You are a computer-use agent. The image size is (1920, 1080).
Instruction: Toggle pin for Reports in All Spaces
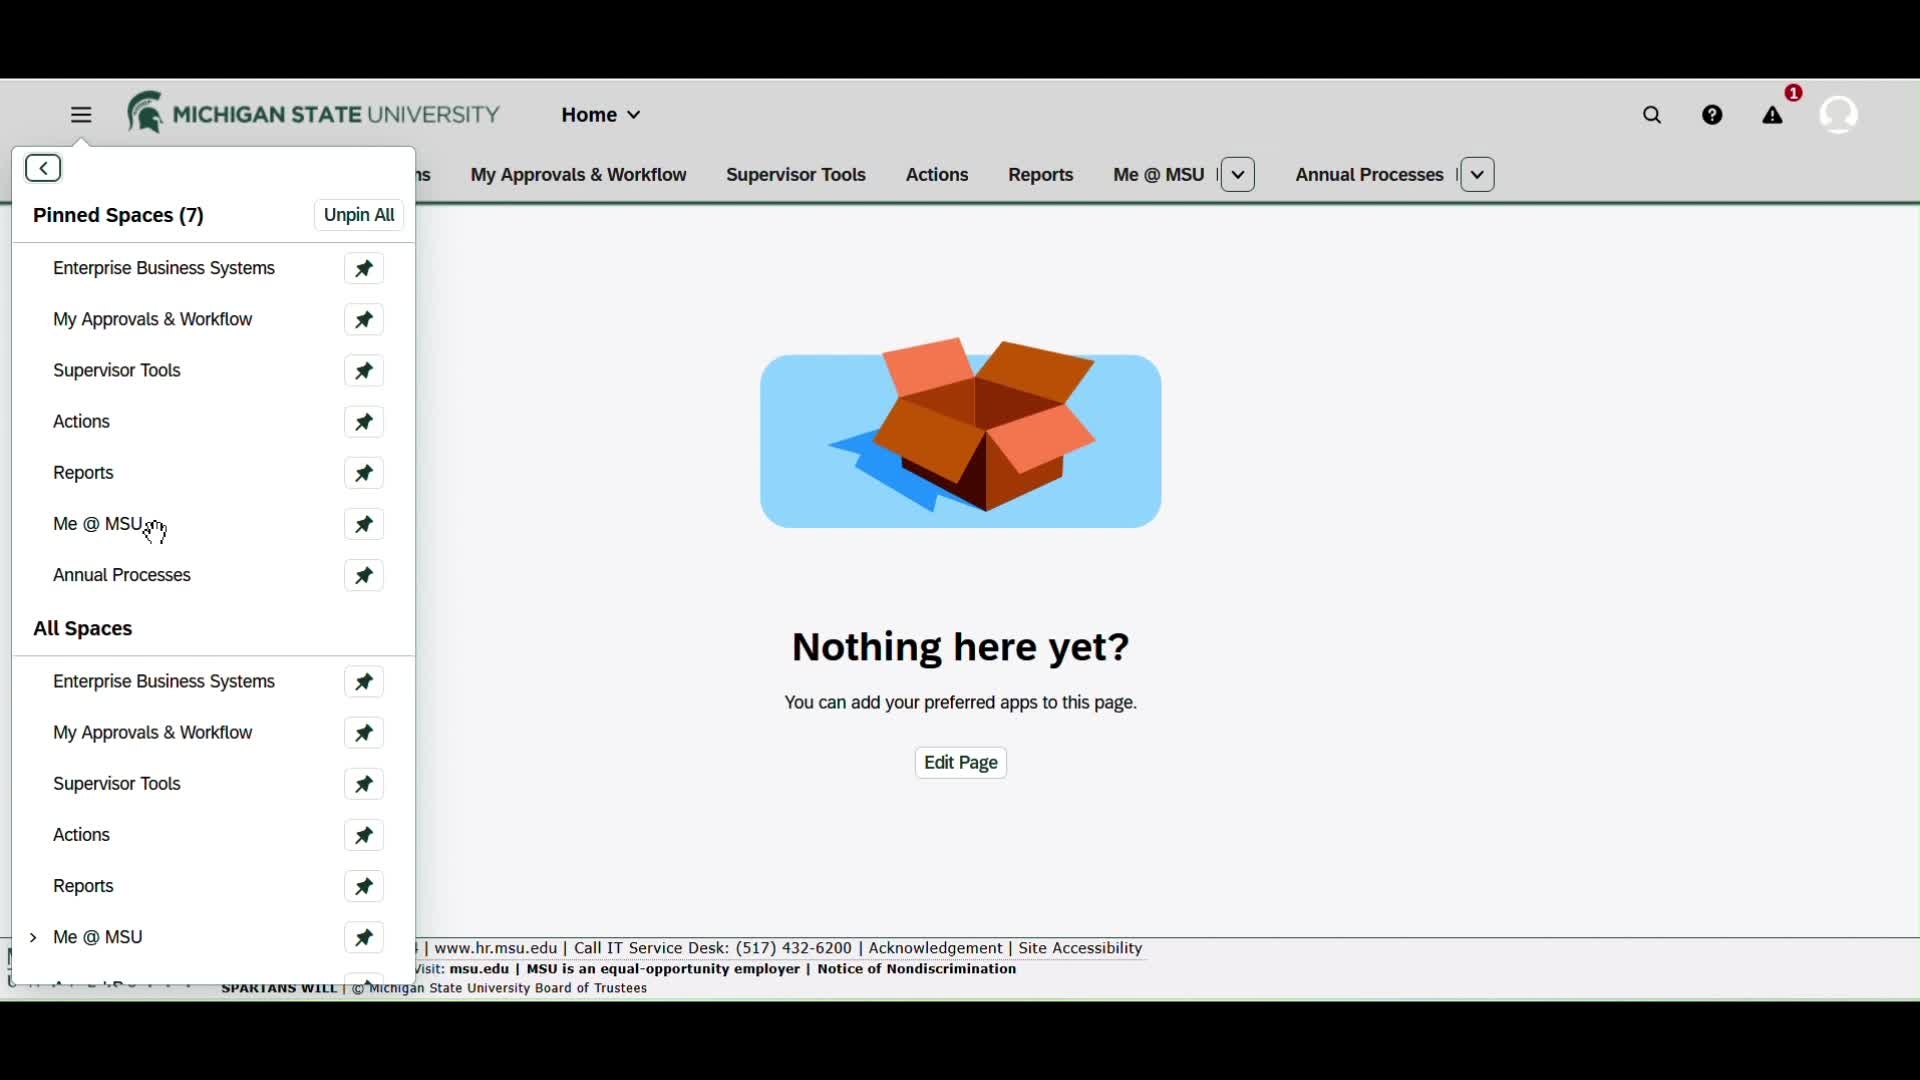point(365,888)
